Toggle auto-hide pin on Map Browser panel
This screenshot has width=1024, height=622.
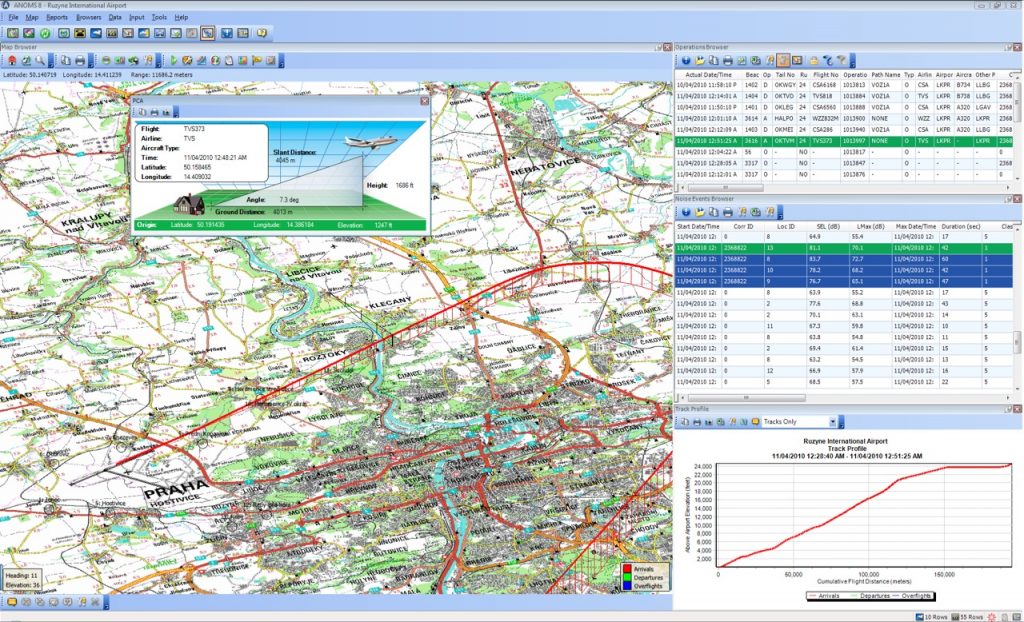click(x=658, y=47)
